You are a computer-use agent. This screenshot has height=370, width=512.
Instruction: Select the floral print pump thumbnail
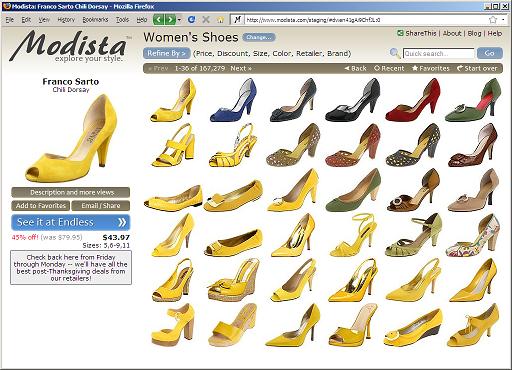point(473,235)
